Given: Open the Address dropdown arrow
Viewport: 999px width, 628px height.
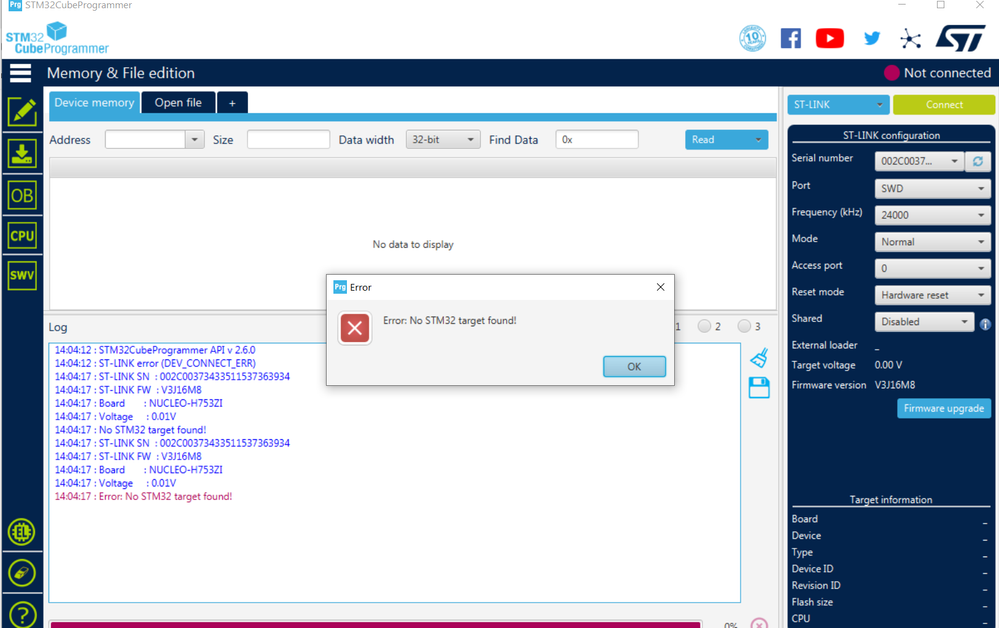Looking at the screenshot, I should point(194,139).
